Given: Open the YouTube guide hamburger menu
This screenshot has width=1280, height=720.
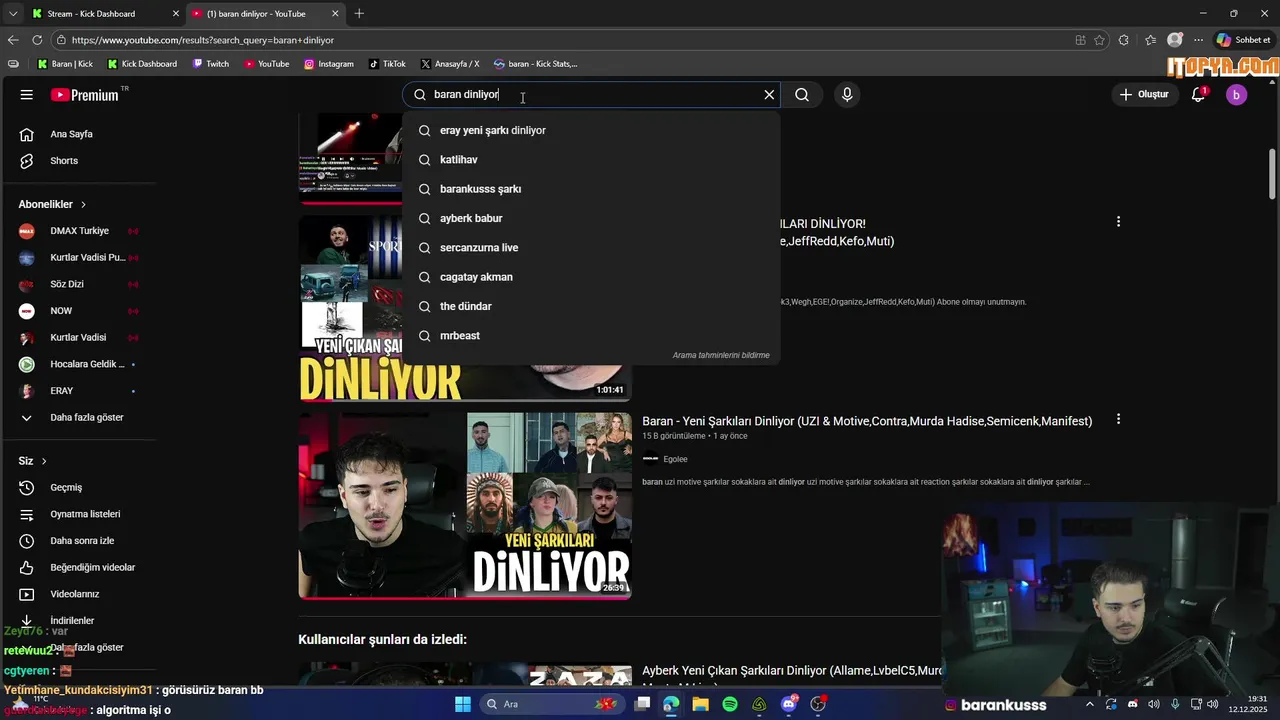Looking at the screenshot, I should click(x=26, y=95).
